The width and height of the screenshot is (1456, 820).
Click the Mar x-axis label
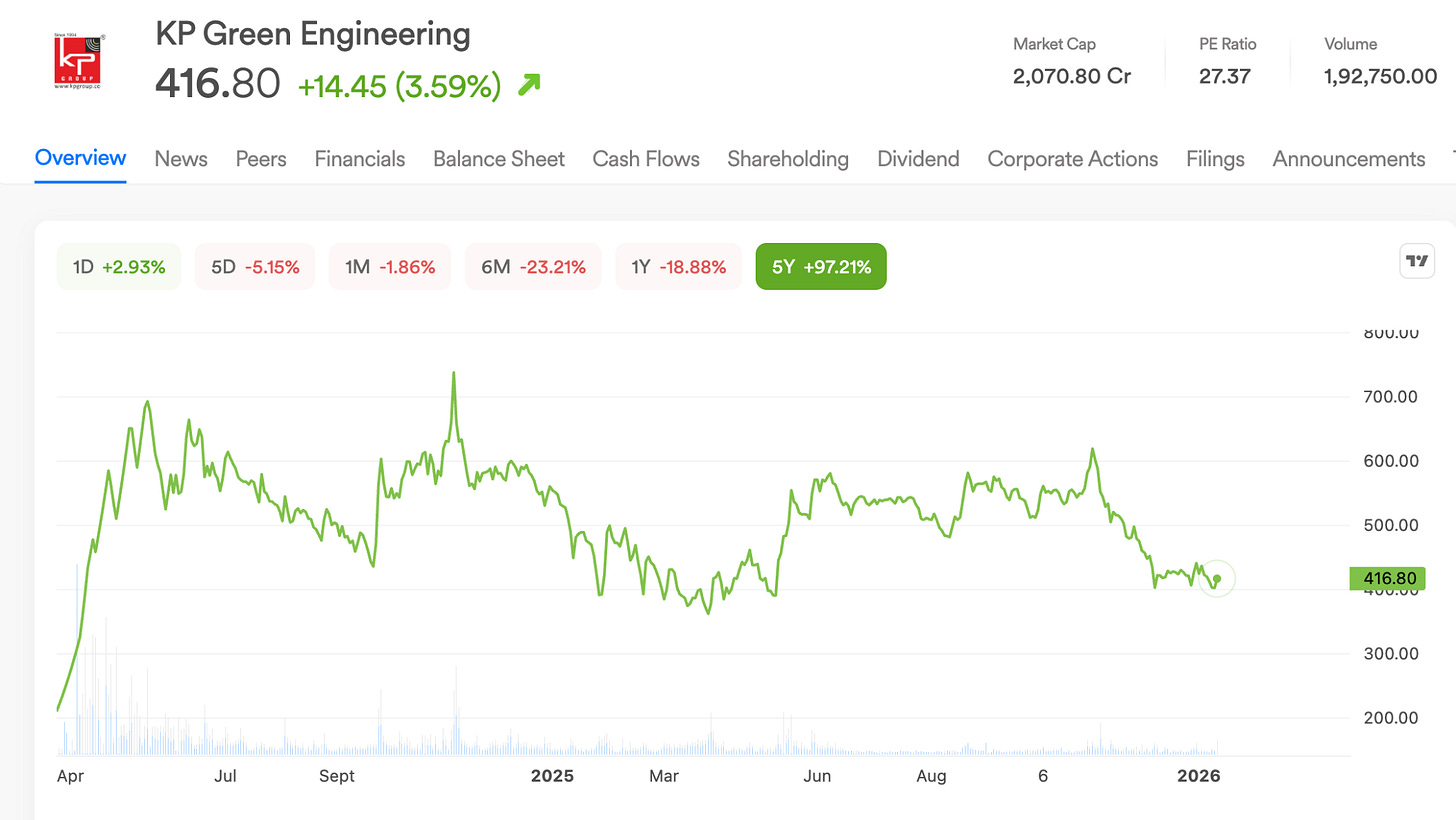pos(664,776)
